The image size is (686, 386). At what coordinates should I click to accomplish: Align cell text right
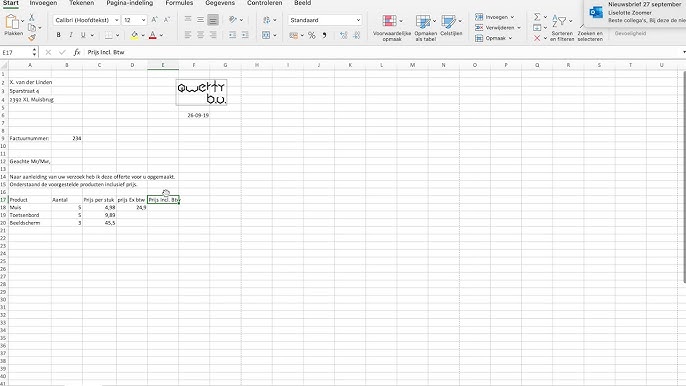click(213, 35)
